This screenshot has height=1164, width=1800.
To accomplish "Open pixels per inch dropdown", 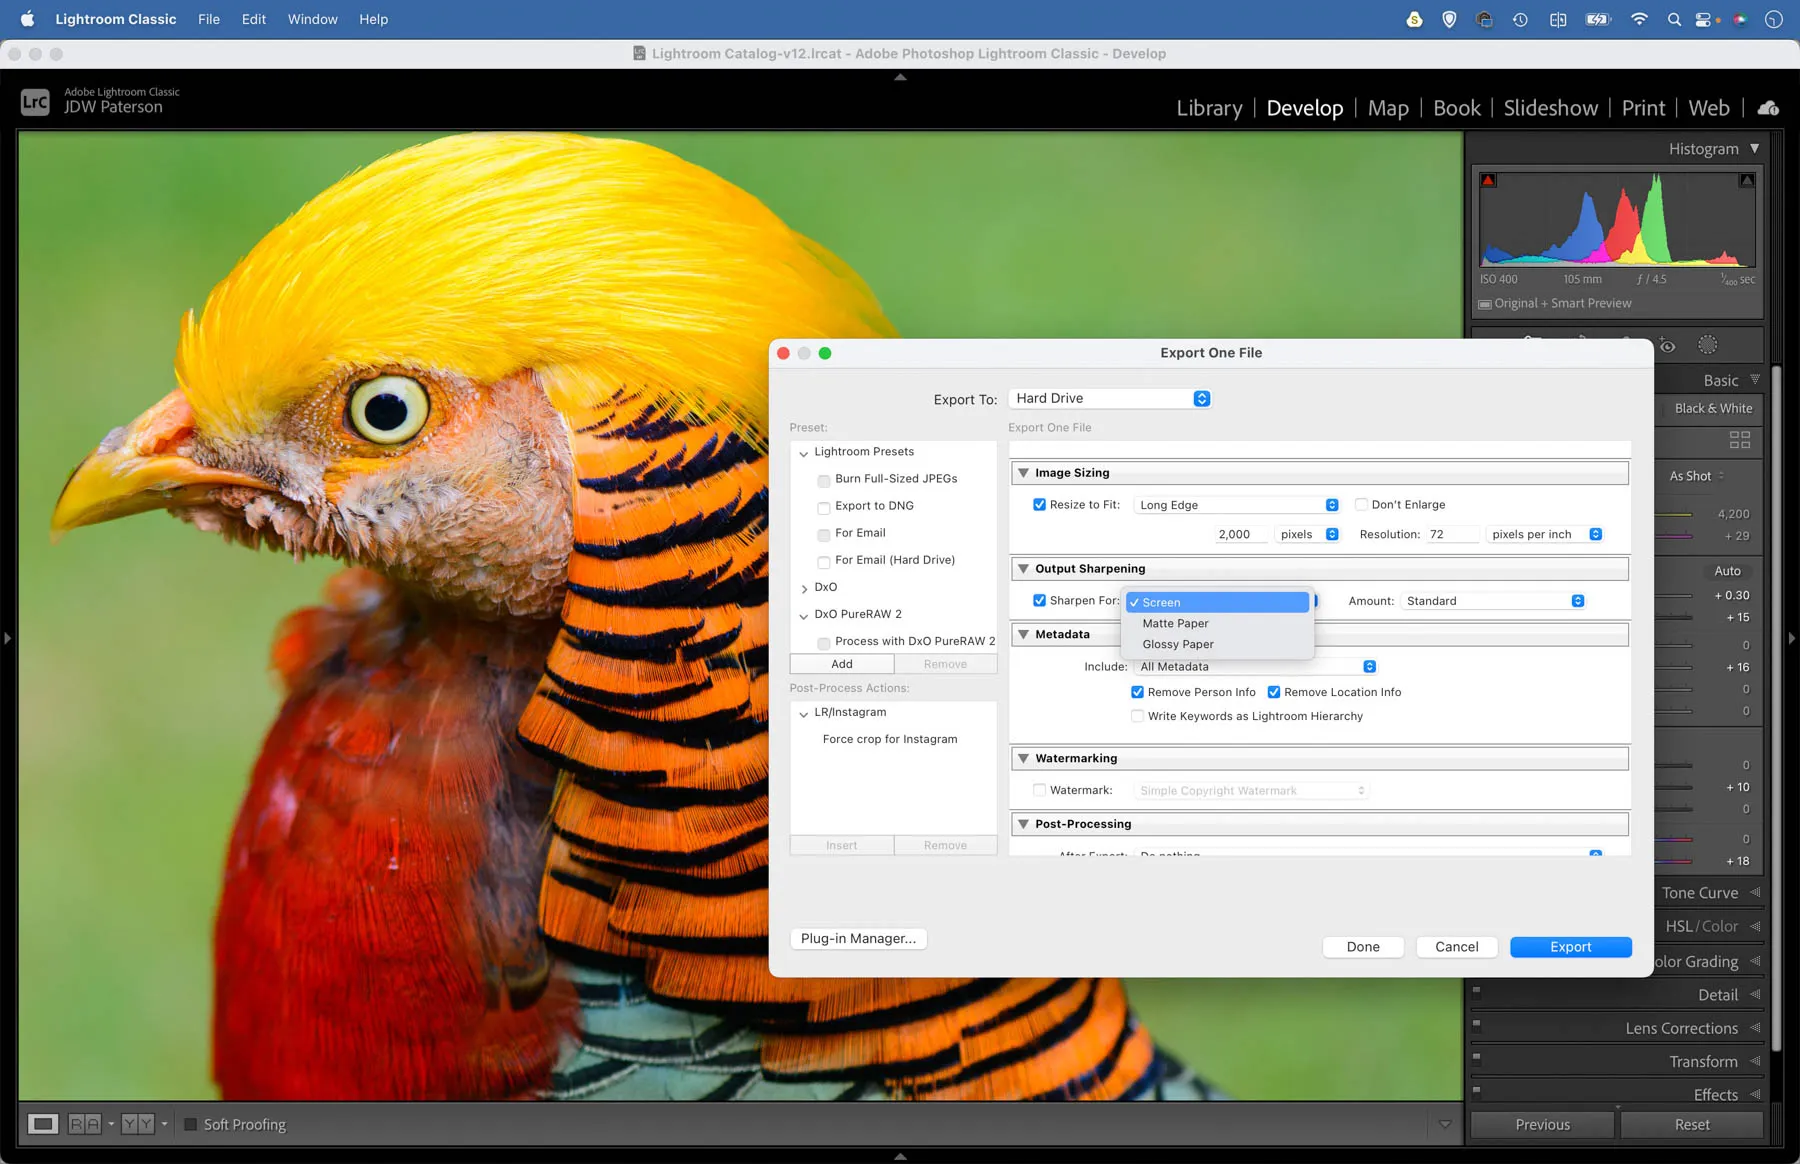I will point(1545,534).
